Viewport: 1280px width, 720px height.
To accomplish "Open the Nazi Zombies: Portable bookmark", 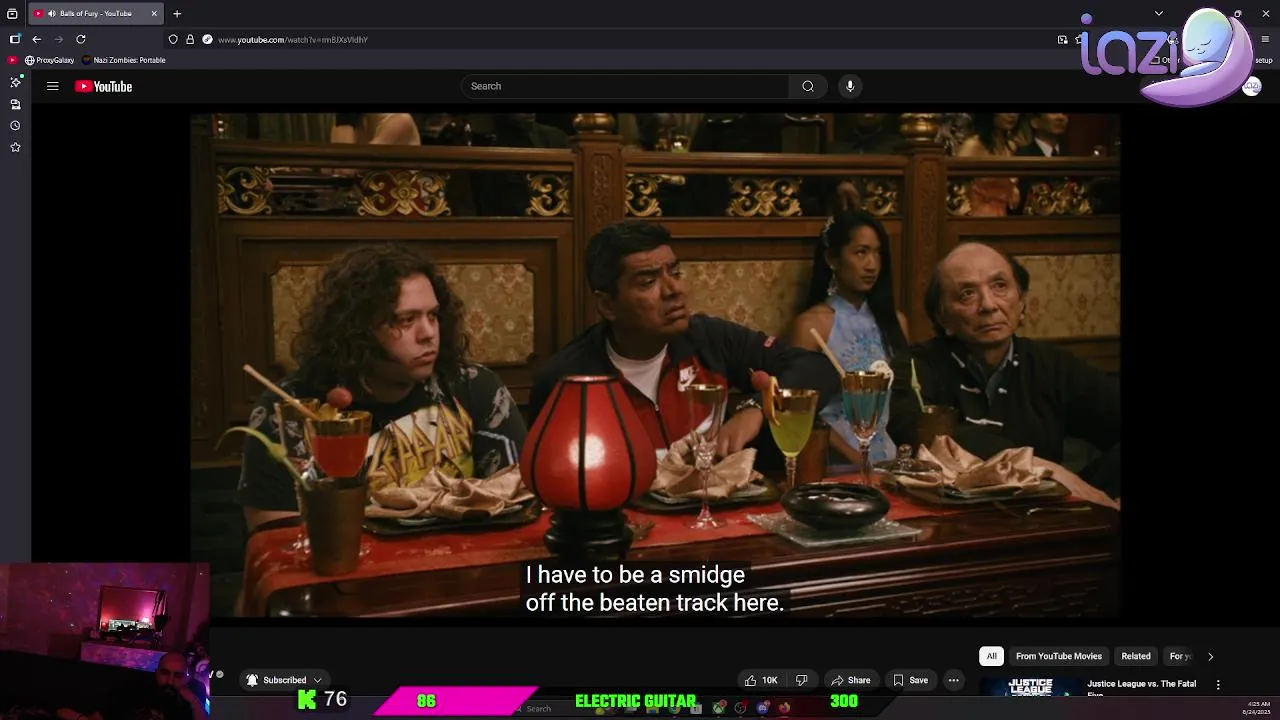I will click(124, 60).
